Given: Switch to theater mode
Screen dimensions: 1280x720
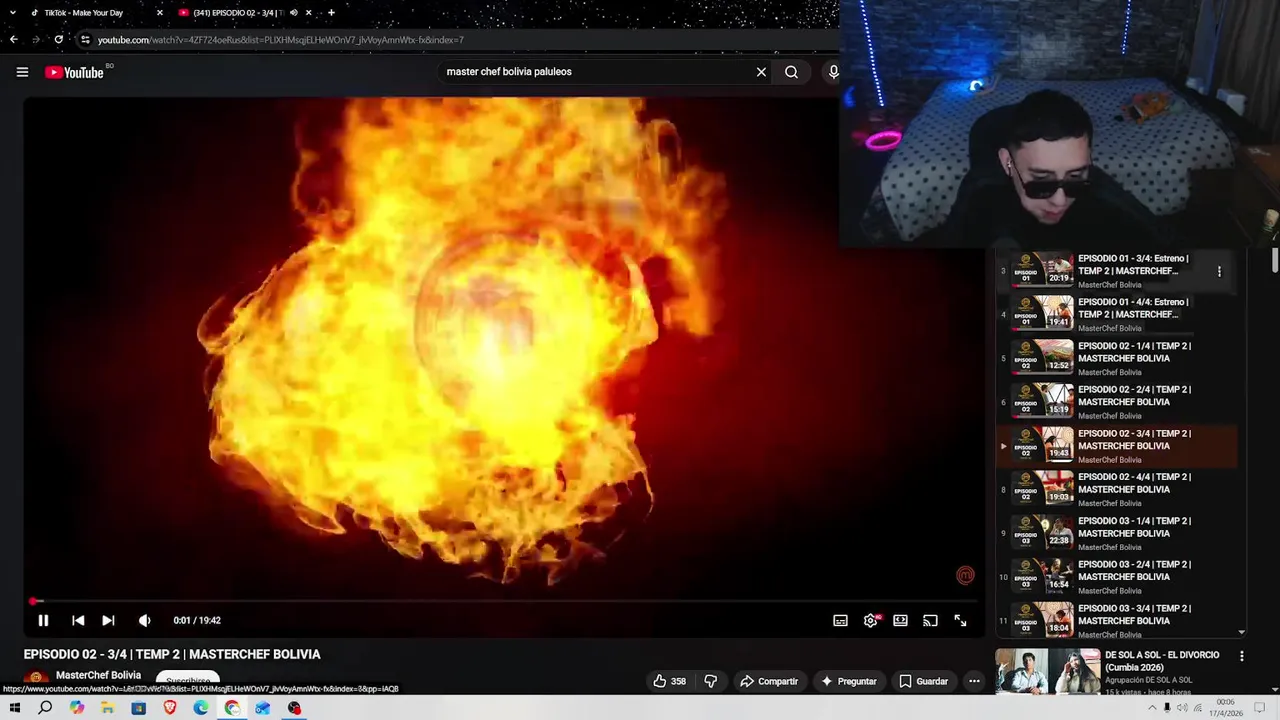Looking at the screenshot, I should click(900, 620).
